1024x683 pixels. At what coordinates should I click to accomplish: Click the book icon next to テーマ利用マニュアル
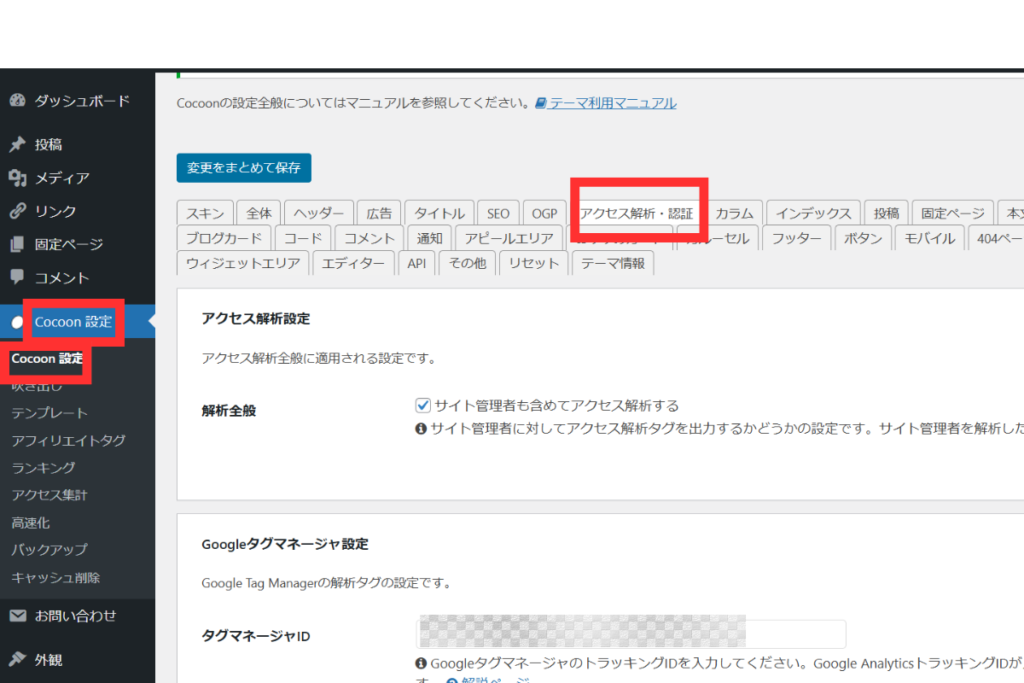pyautogui.click(x=541, y=103)
